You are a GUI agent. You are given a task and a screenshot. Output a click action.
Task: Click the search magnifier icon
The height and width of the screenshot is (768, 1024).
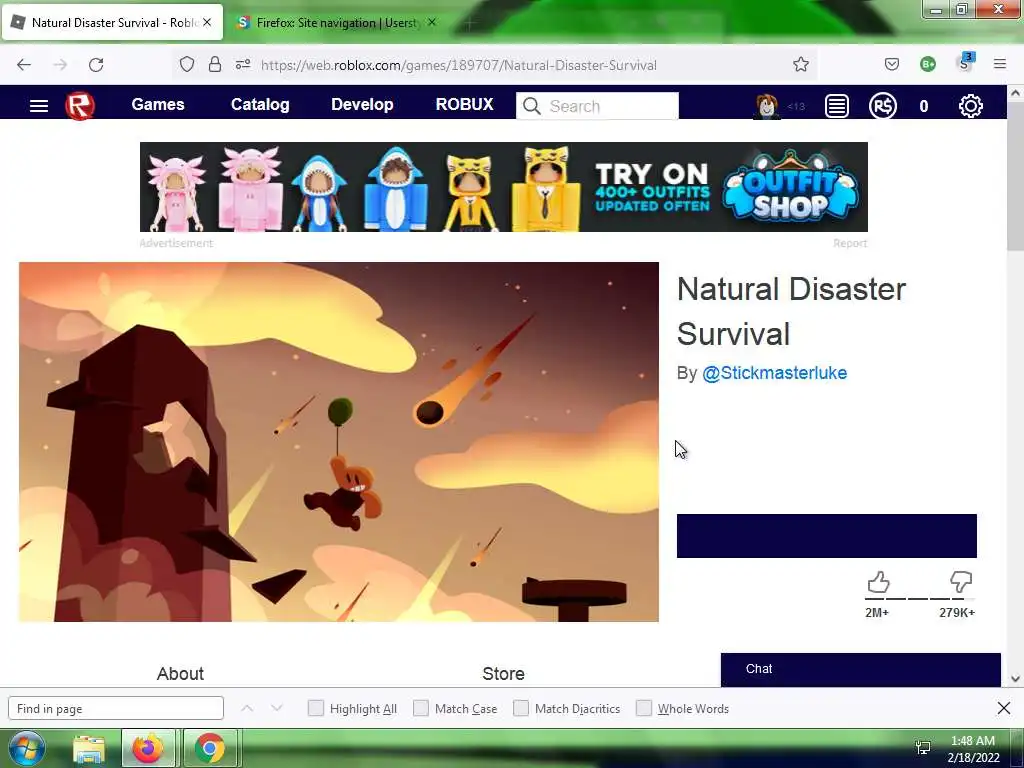point(532,106)
